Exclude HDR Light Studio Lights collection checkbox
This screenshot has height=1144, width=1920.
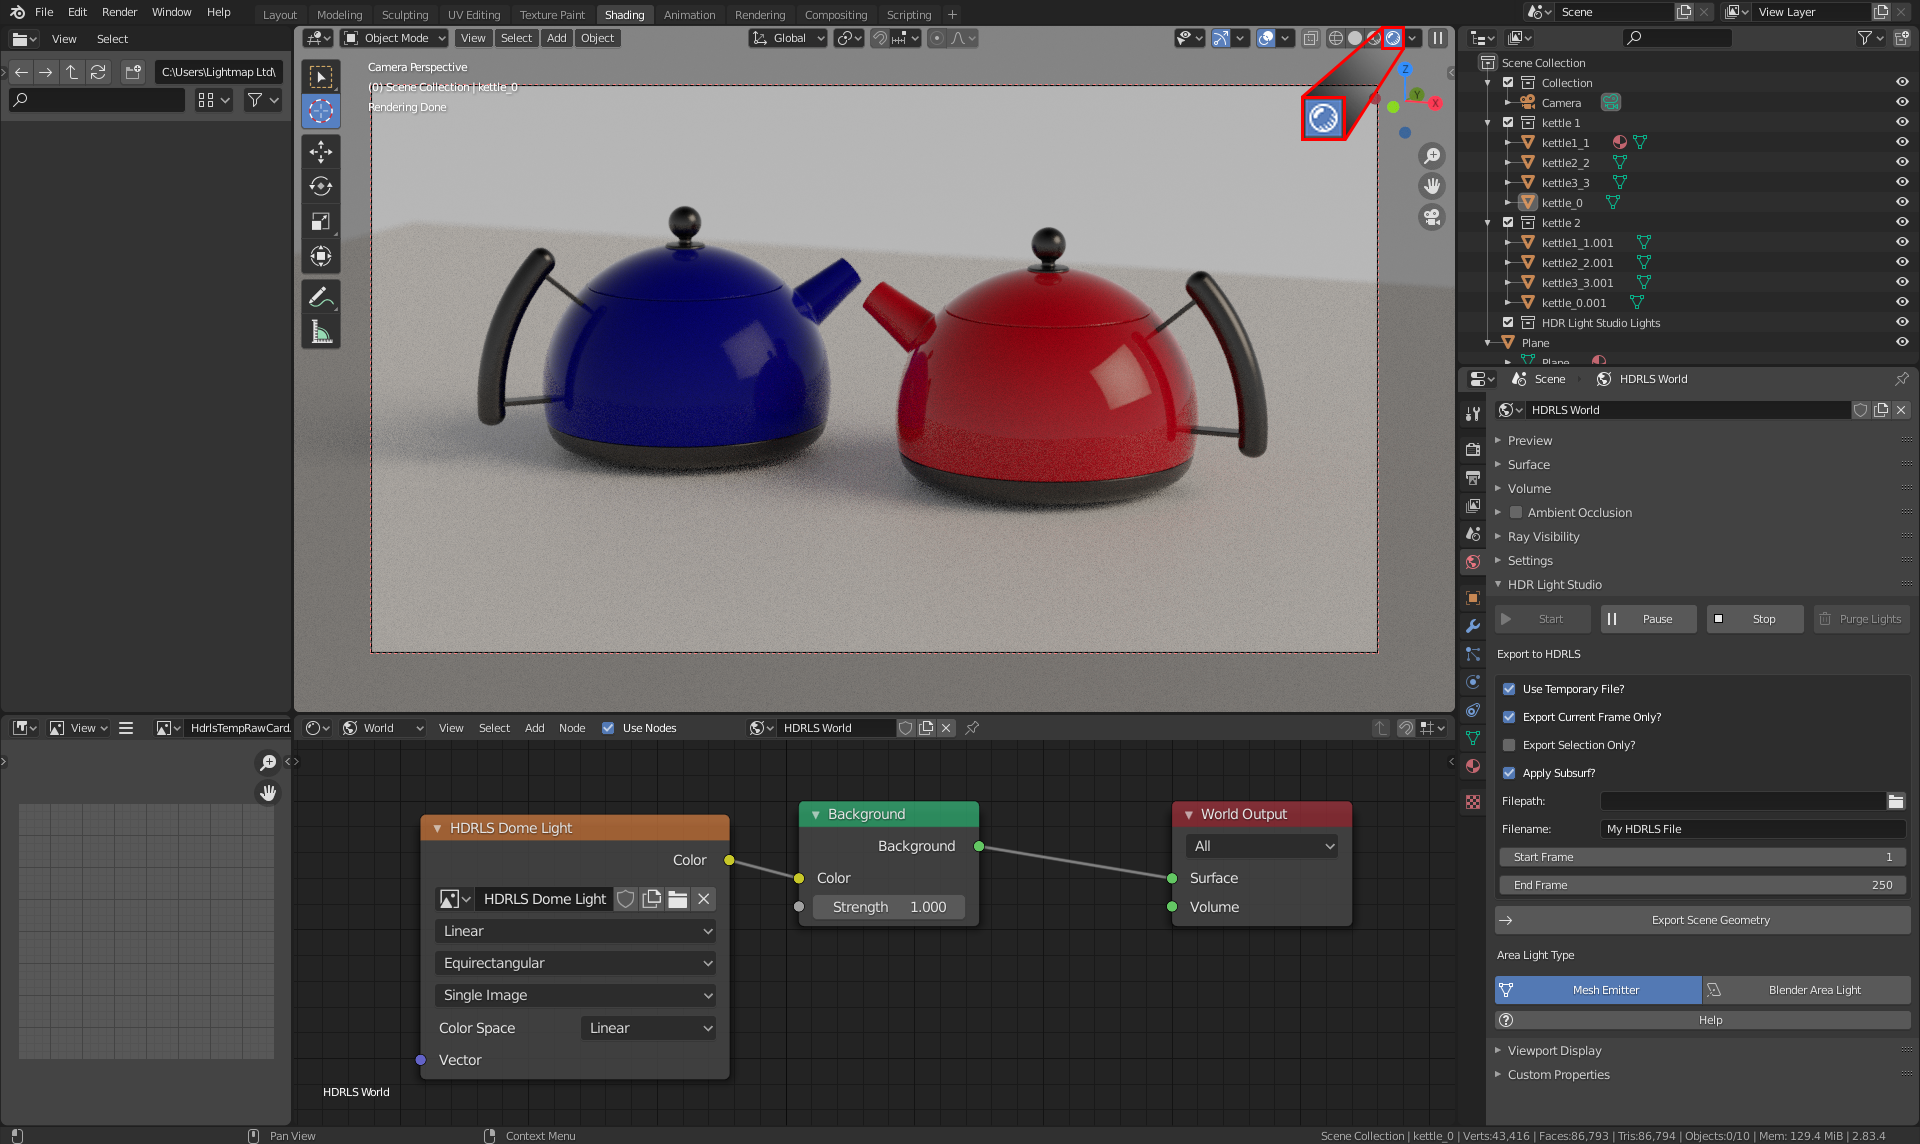[1508, 322]
